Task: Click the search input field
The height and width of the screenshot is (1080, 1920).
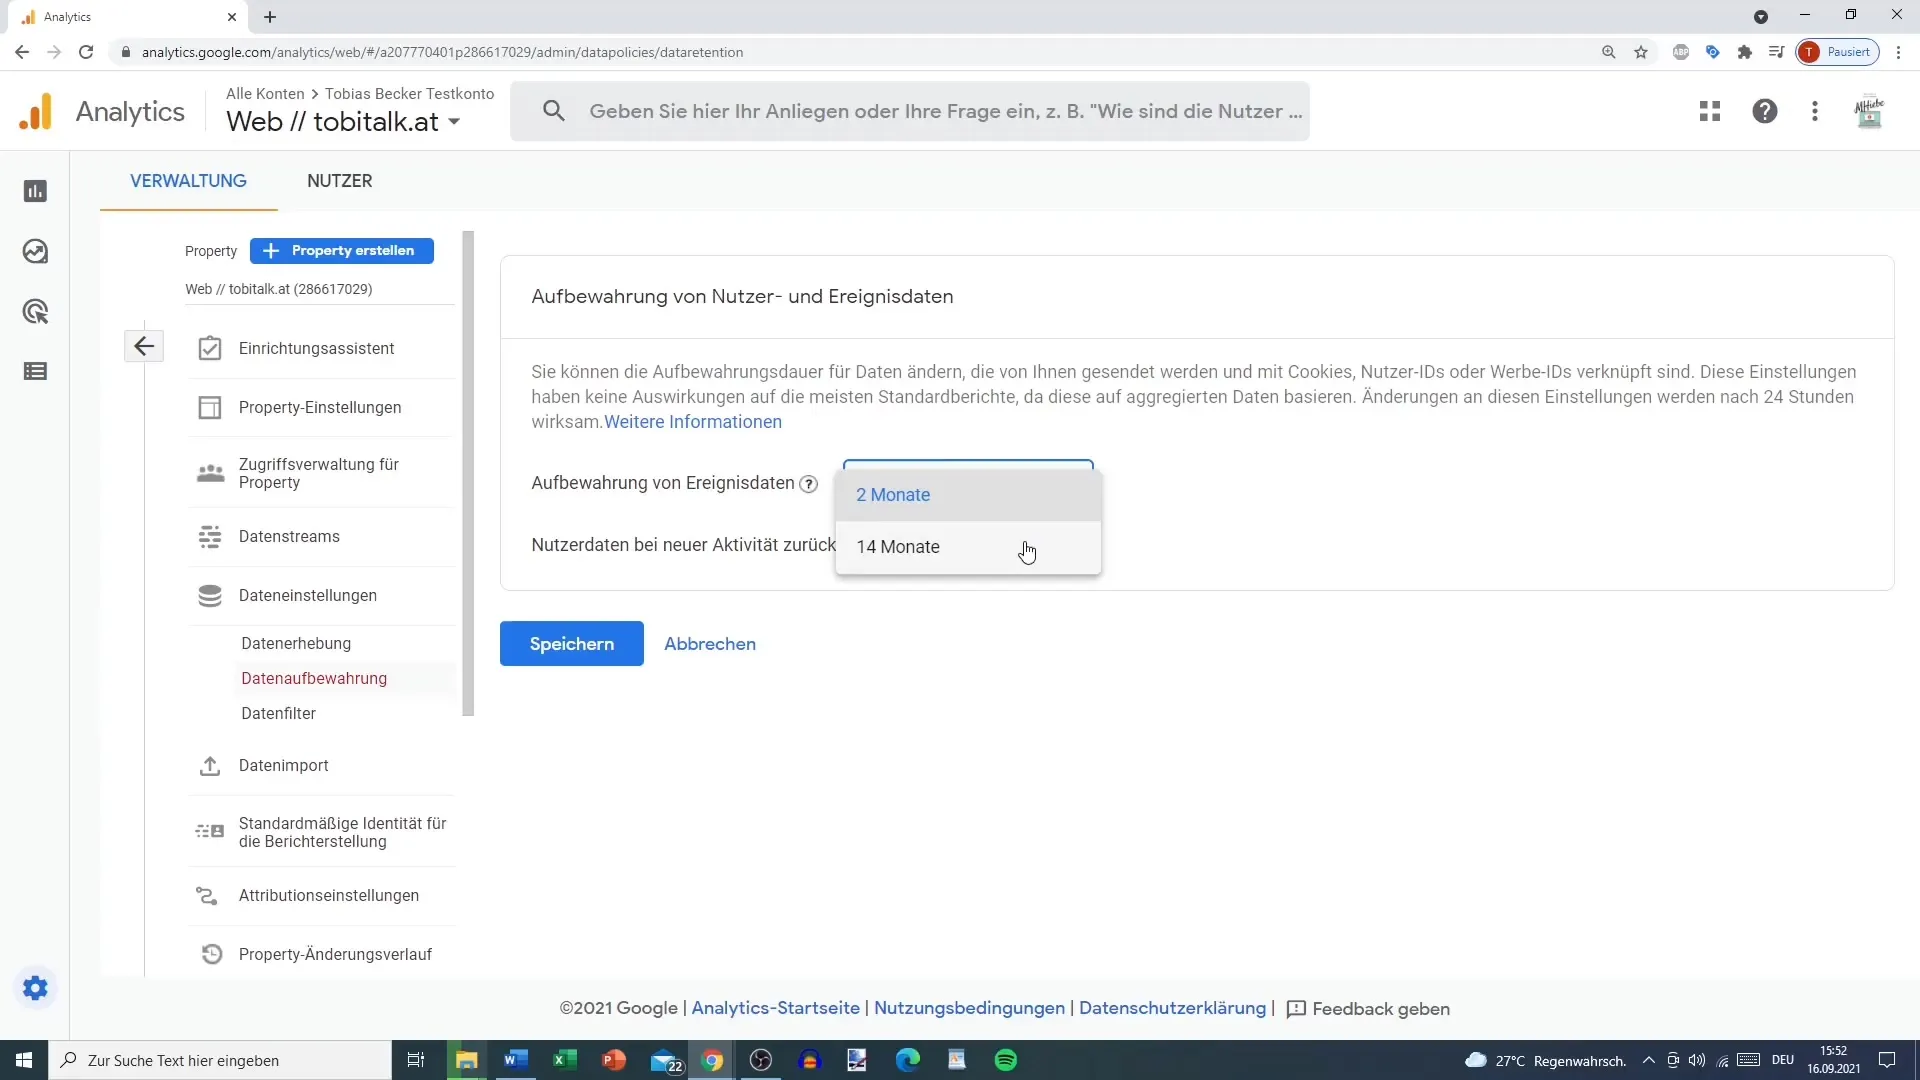Action: point(940,111)
